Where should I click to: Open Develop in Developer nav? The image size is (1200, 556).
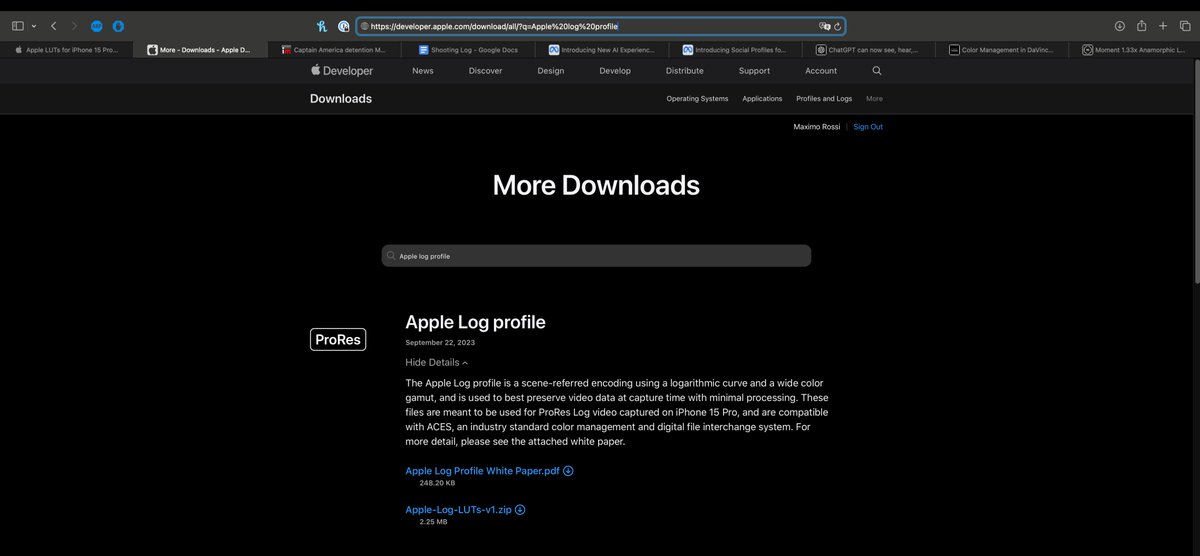[615, 71]
